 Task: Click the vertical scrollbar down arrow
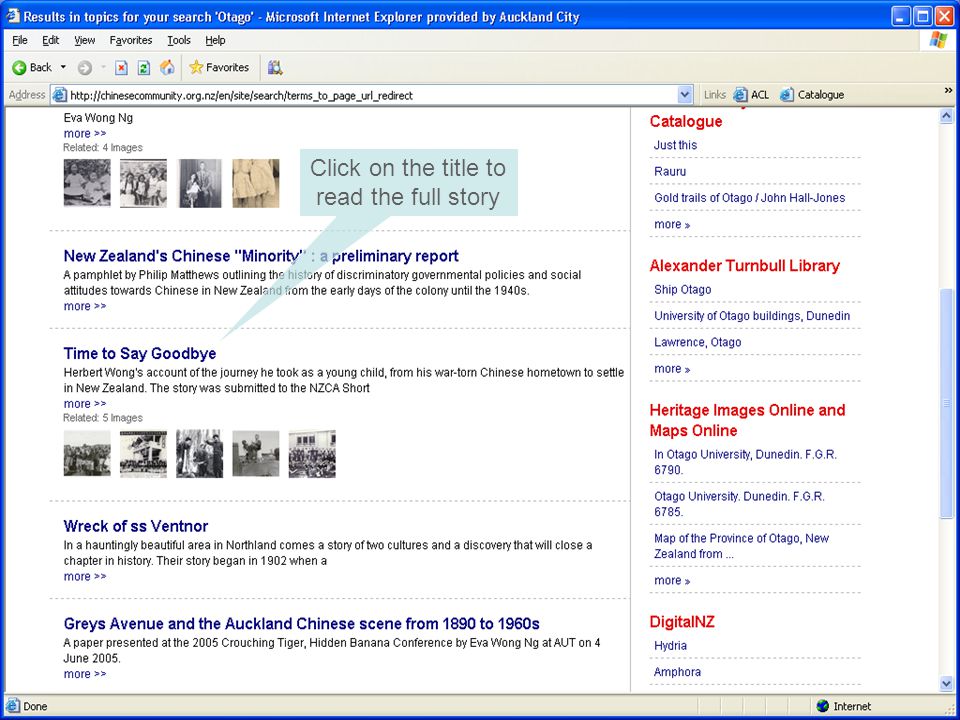click(946, 683)
